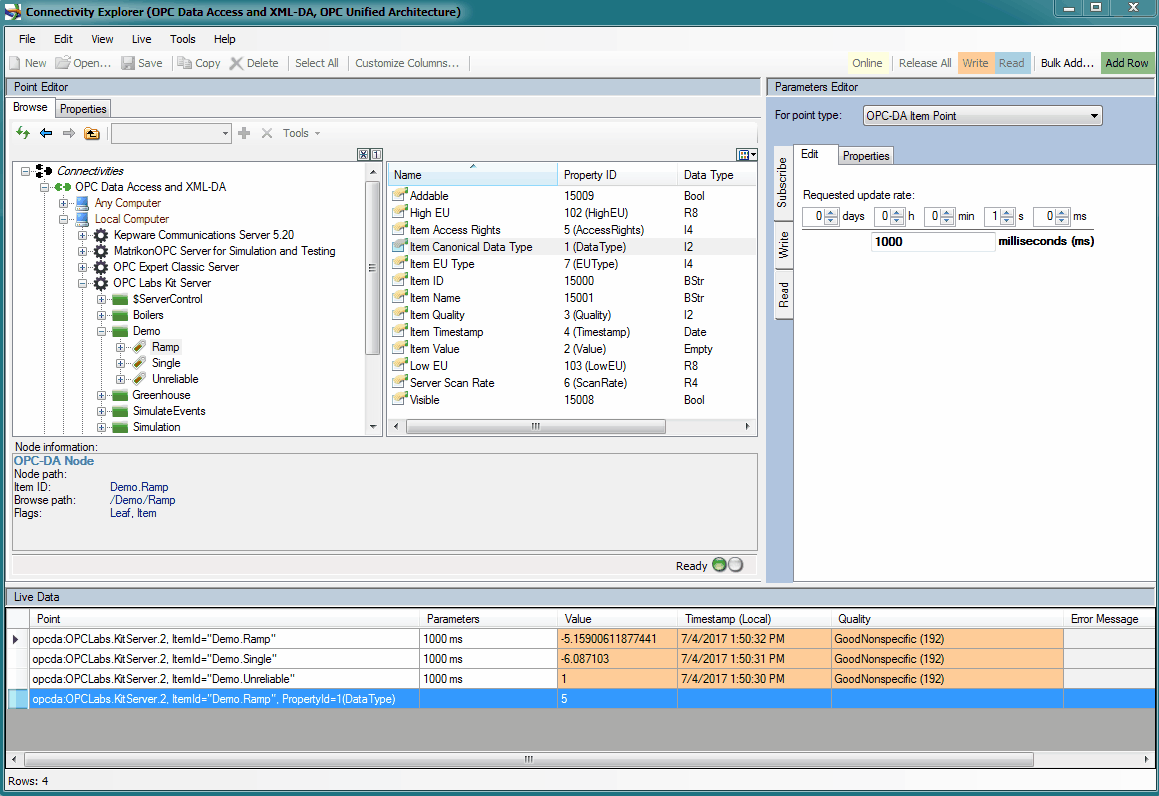
Task: Click the Save toolbar icon
Action: (x=129, y=63)
